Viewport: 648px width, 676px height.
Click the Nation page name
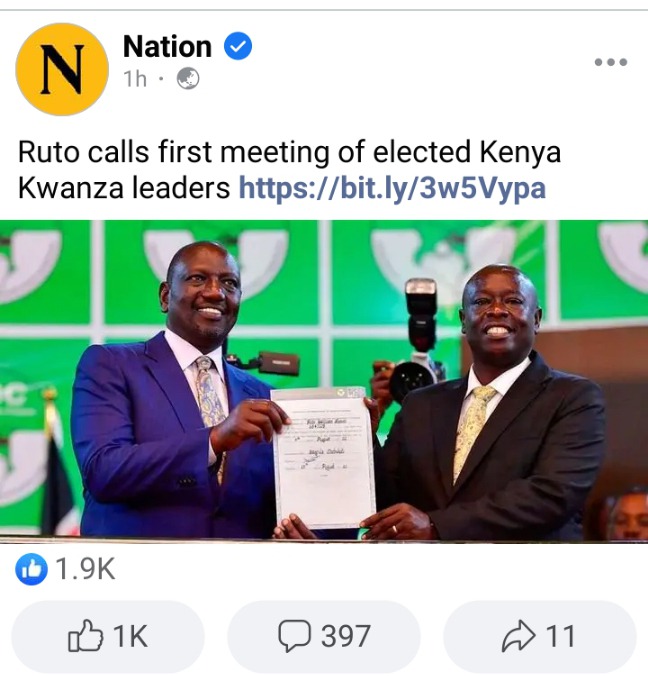click(x=167, y=46)
